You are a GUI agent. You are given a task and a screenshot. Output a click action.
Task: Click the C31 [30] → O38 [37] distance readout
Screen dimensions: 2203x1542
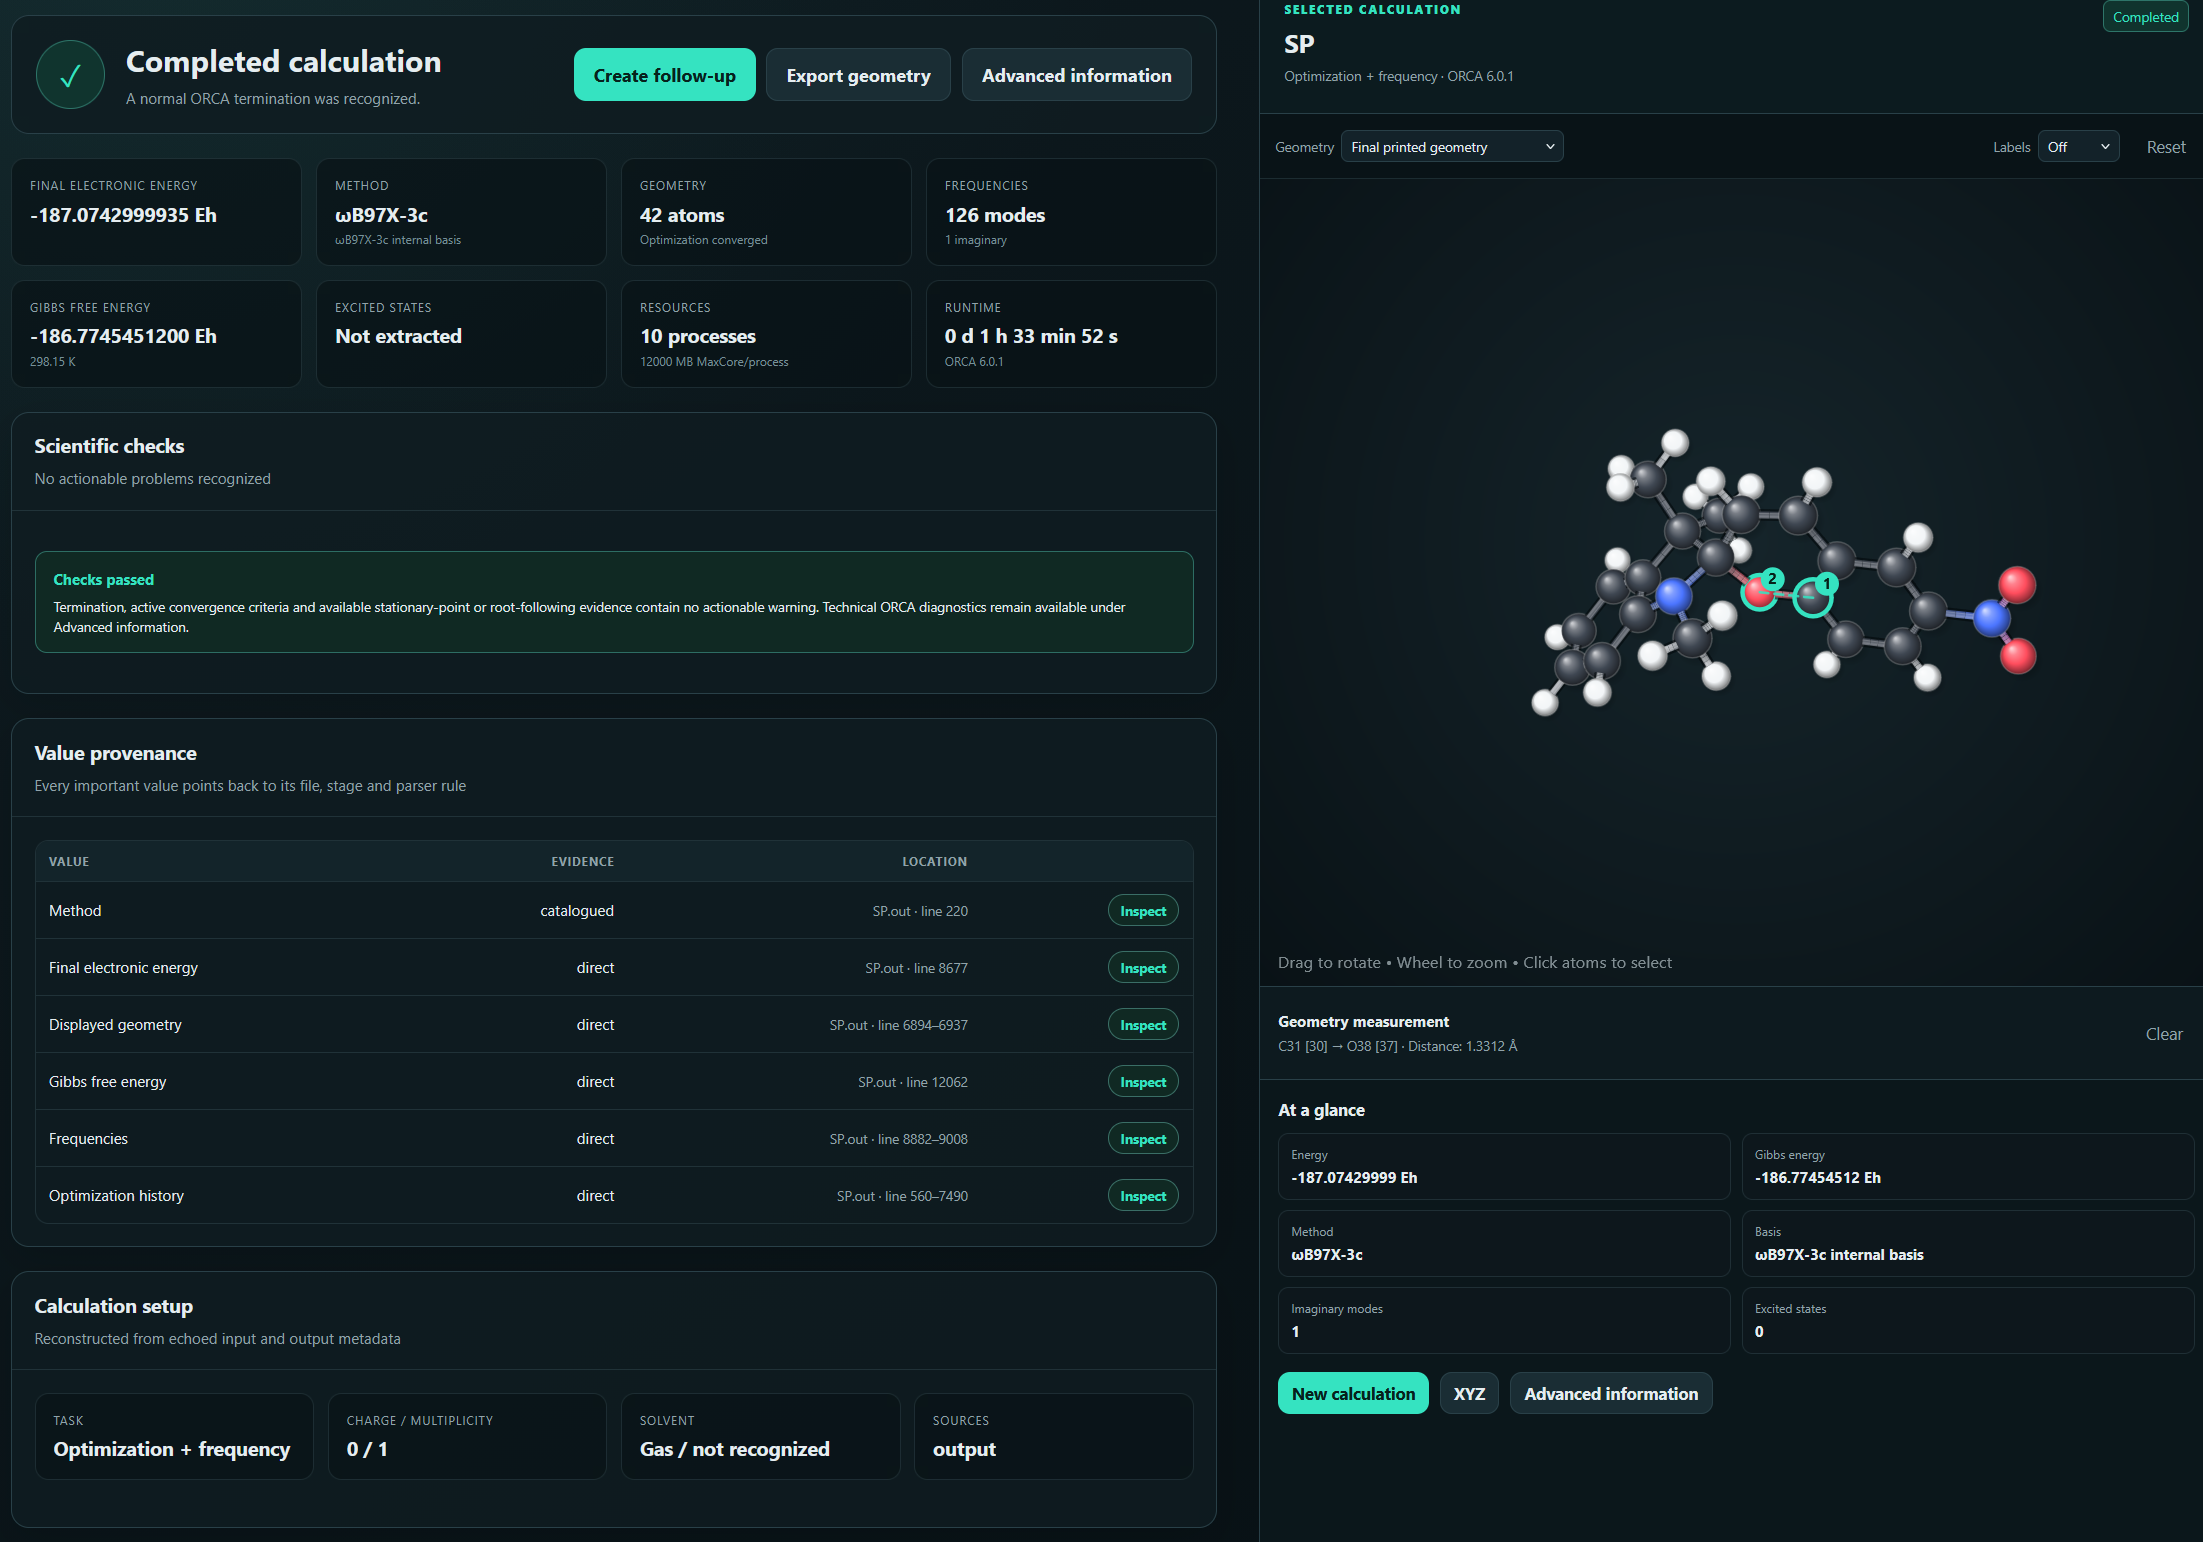[1397, 1046]
